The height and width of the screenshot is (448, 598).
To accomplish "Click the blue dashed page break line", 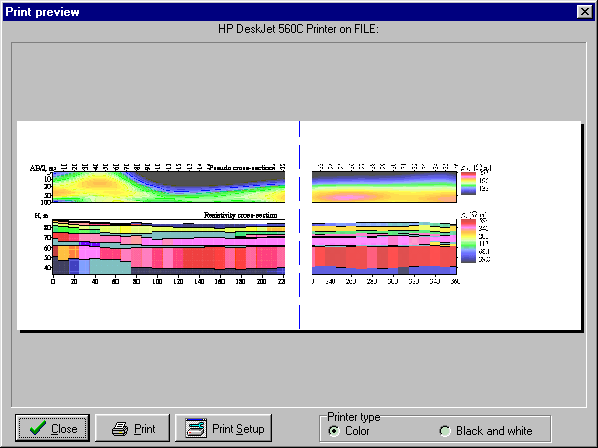I will point(299,225).
